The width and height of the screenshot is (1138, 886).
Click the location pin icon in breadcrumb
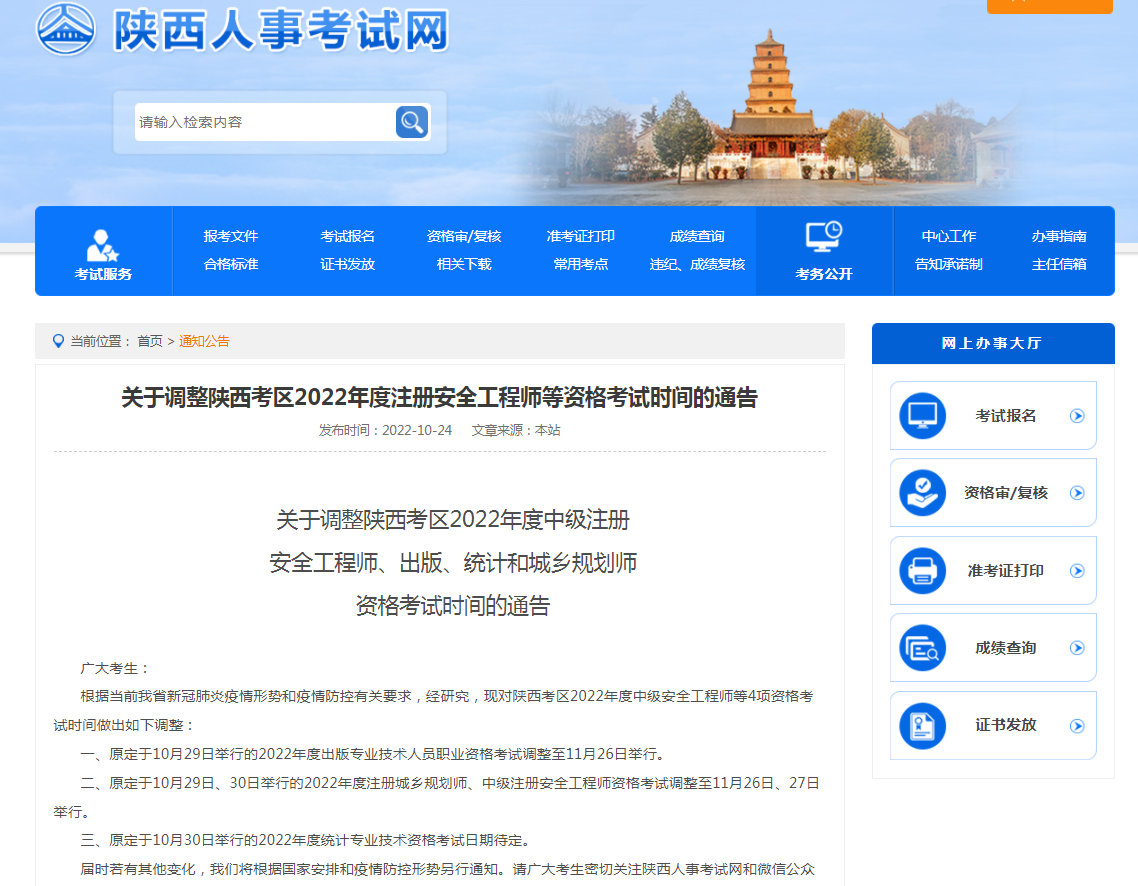coord(58,341)
